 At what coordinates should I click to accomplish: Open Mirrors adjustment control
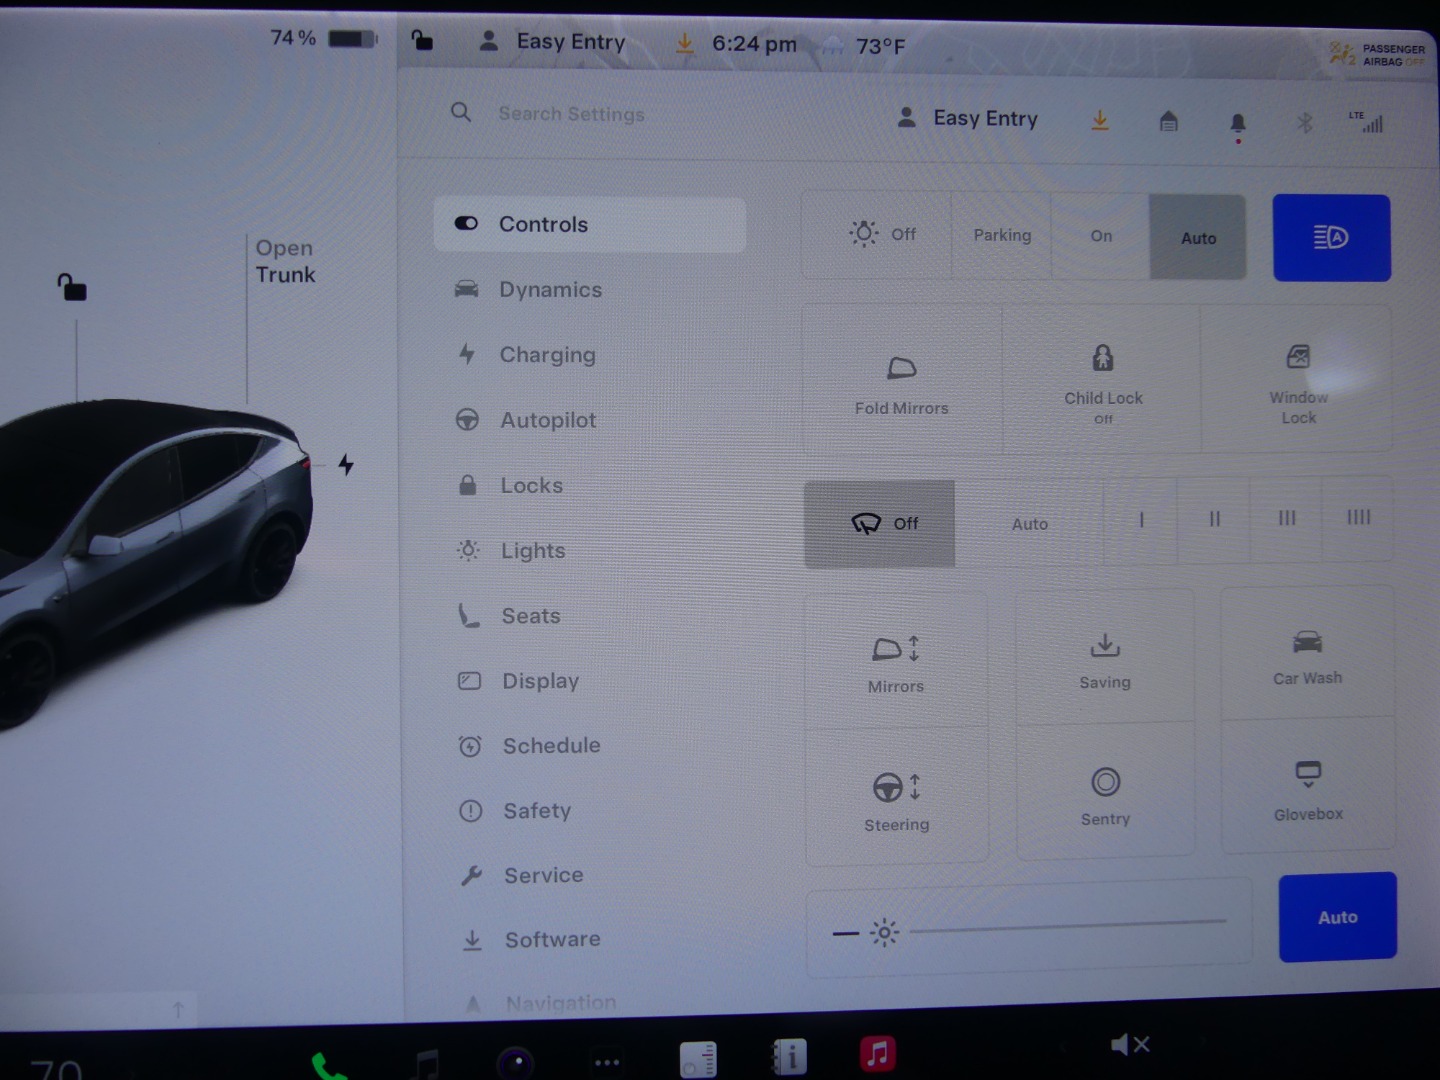pos(896,661)
